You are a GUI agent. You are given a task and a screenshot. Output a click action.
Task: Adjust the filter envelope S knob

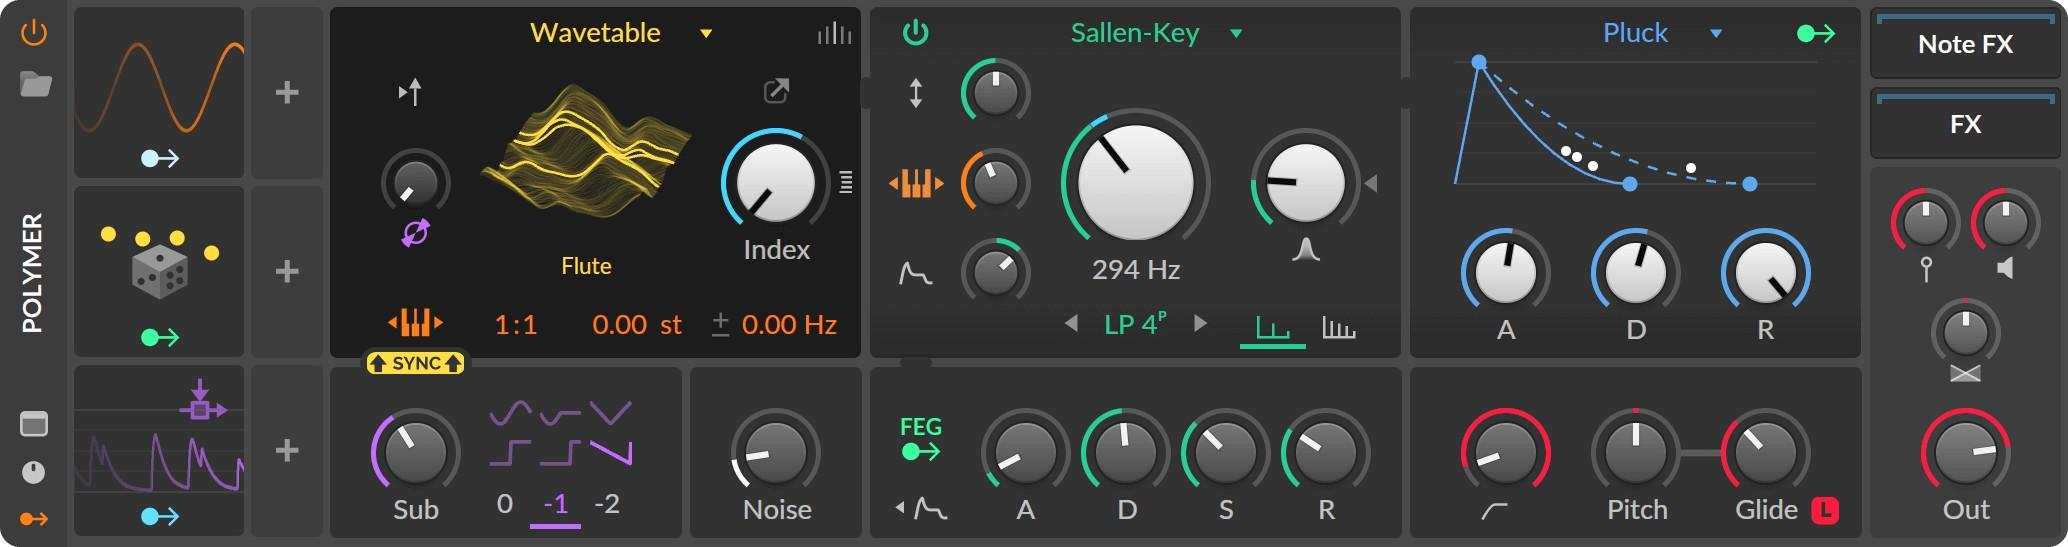(1225, 451)
